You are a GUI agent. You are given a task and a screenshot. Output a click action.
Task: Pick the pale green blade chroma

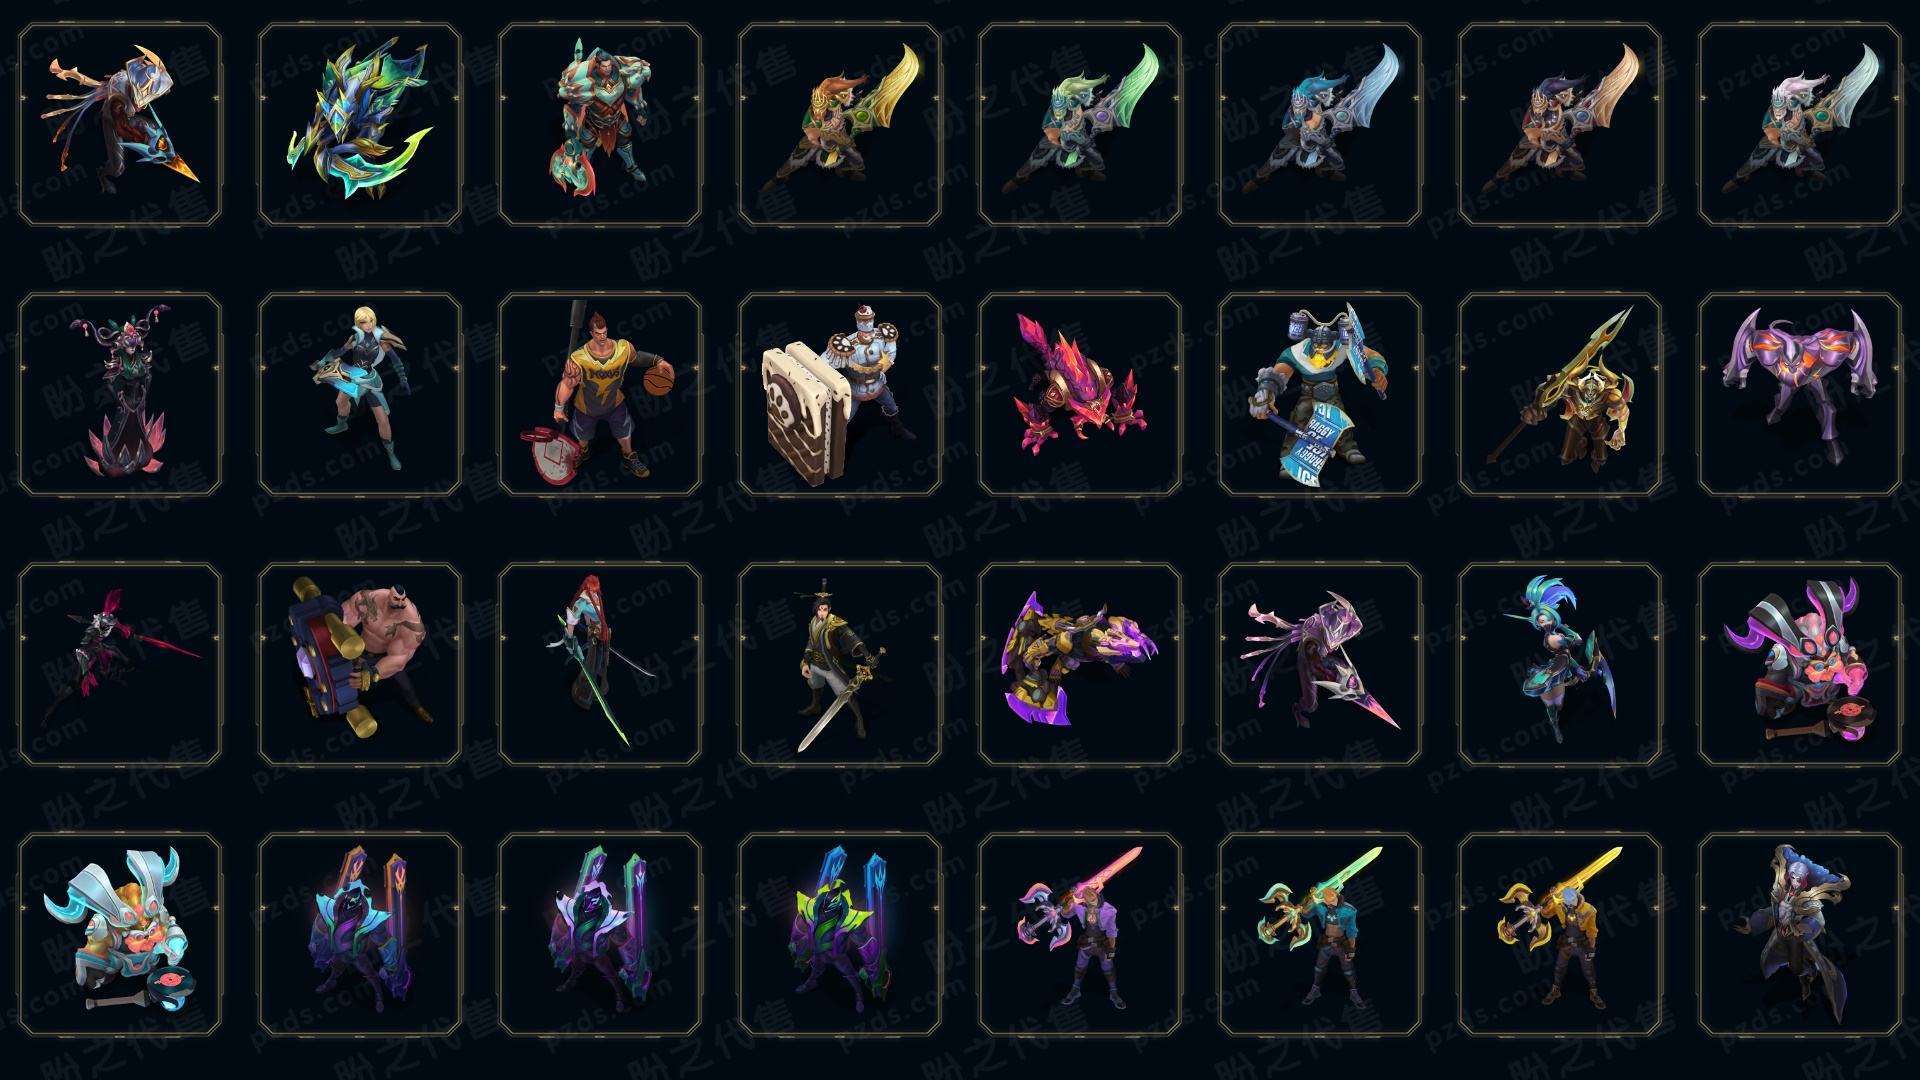[x=1080, y=124]
